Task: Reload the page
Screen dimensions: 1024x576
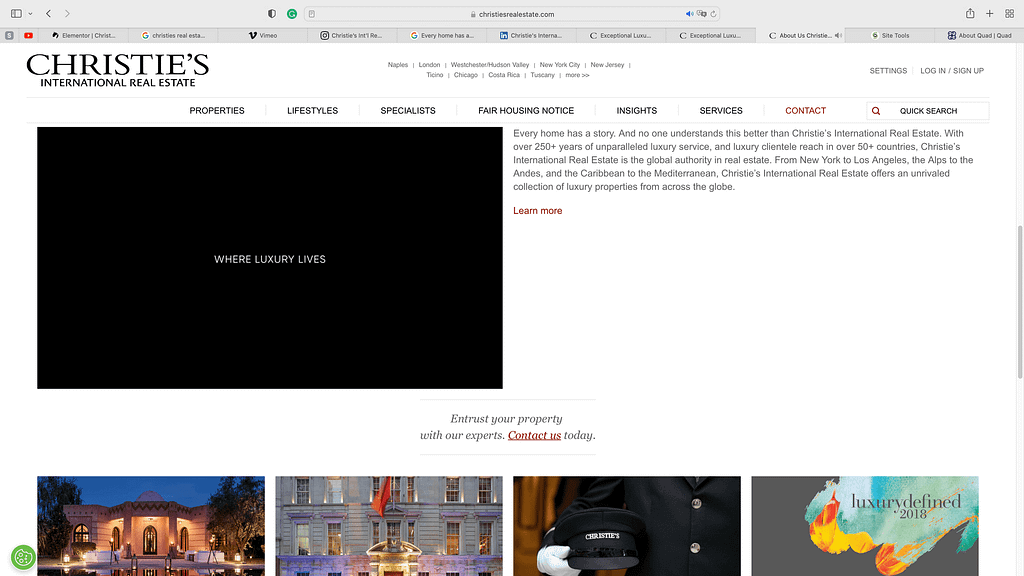Action: point(713,14)
